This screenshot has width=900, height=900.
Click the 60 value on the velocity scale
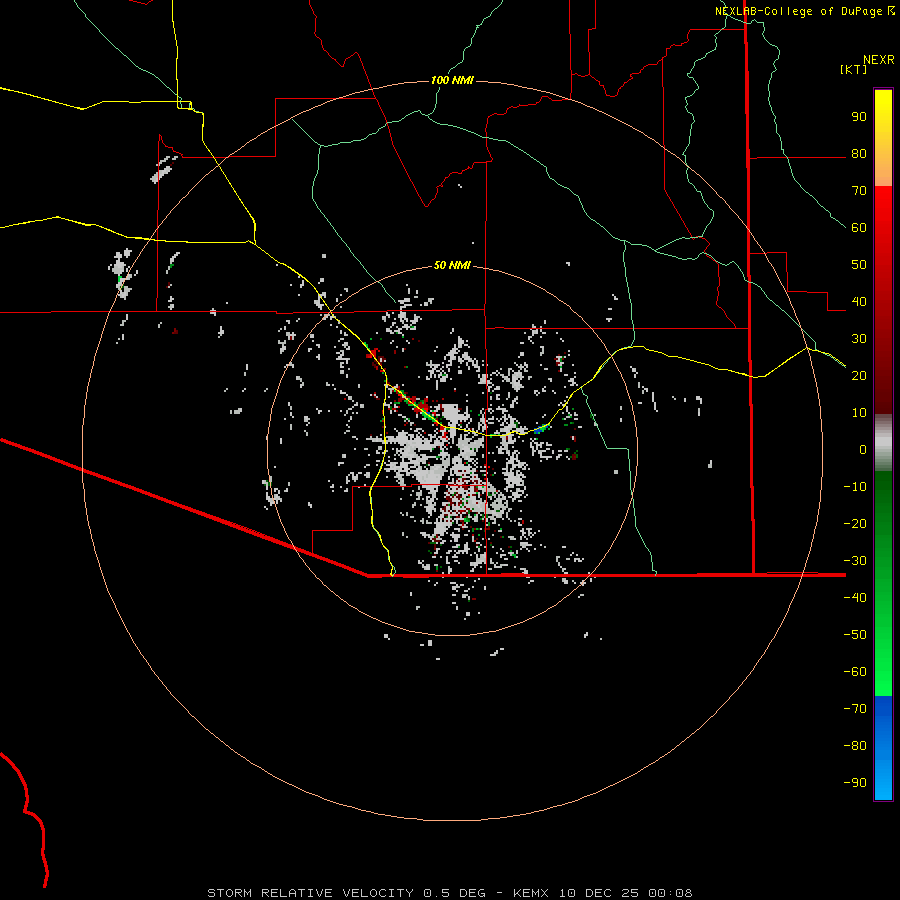(859, 228)
